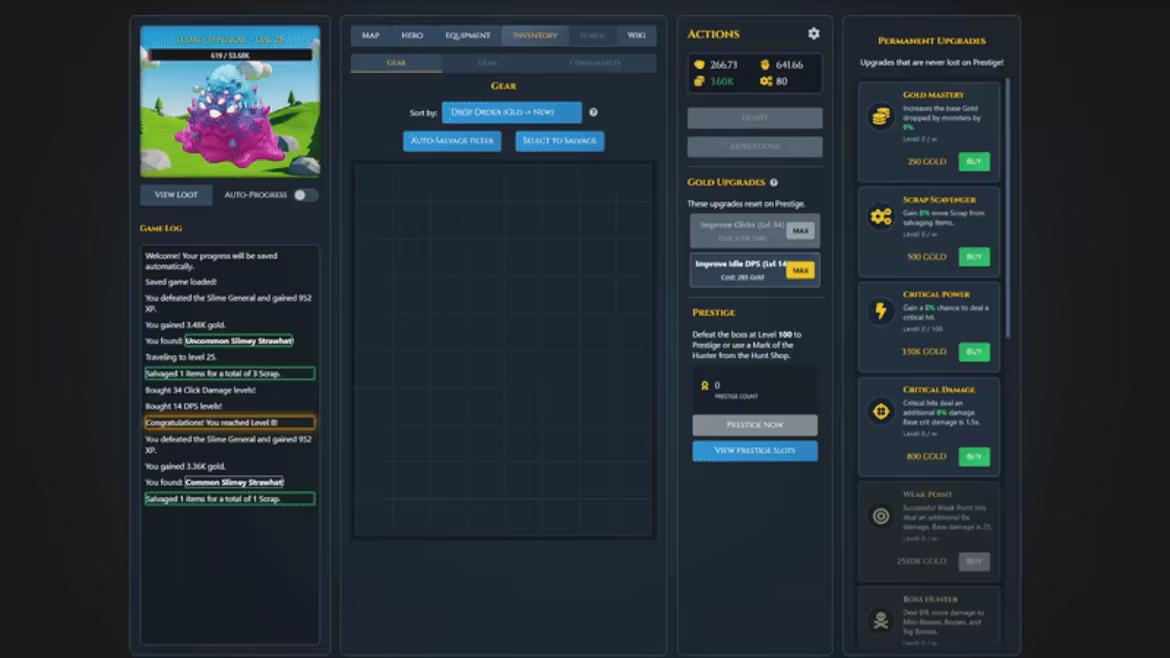Click MAX on Improve Idle DPS upgrade
Screen dimensions: 1170x658
pos(801,270)
